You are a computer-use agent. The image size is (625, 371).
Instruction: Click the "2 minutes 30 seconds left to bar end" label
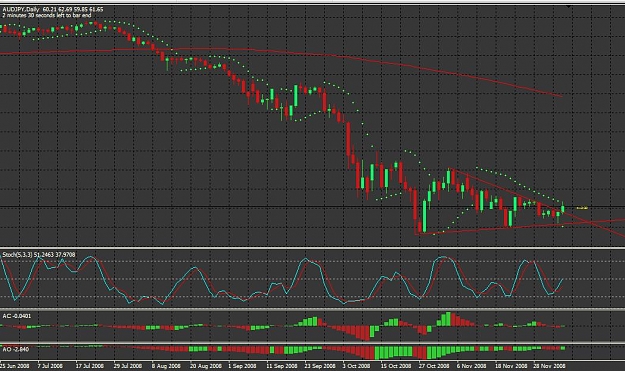(x=47, y=15)
